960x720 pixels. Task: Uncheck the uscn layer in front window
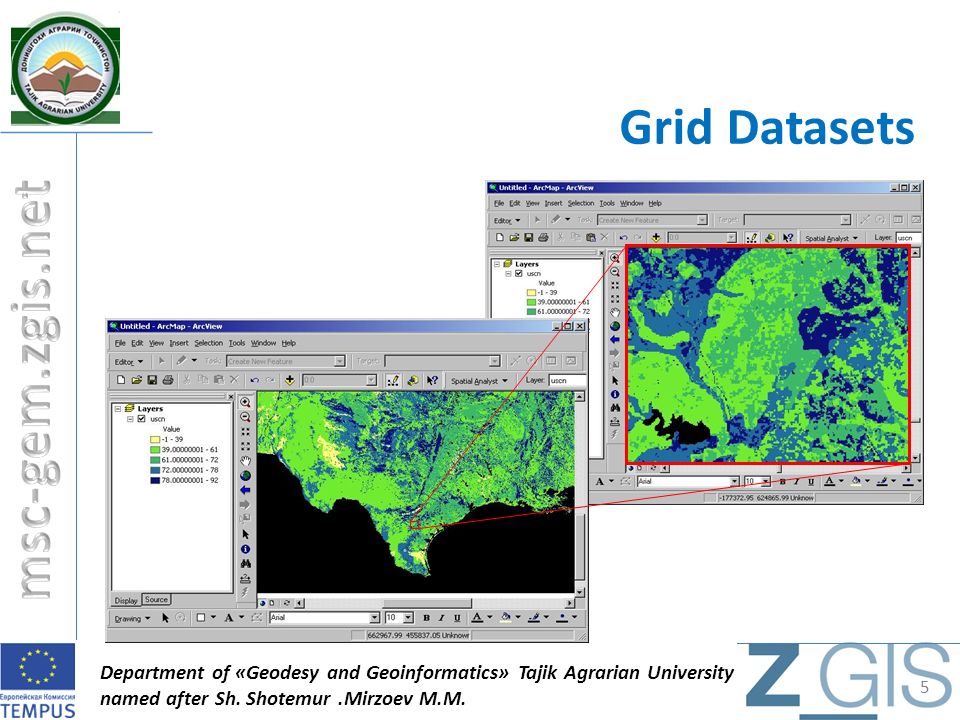point(141,419)
